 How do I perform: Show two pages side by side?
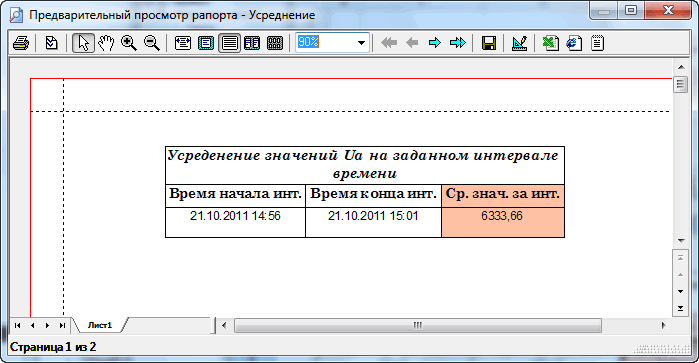252,43
